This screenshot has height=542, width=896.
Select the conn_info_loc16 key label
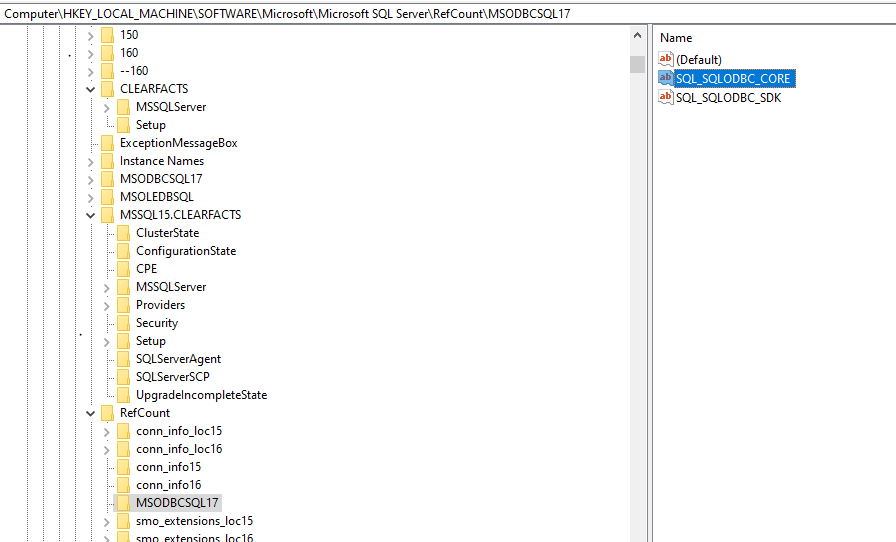(x=179, y=449)
